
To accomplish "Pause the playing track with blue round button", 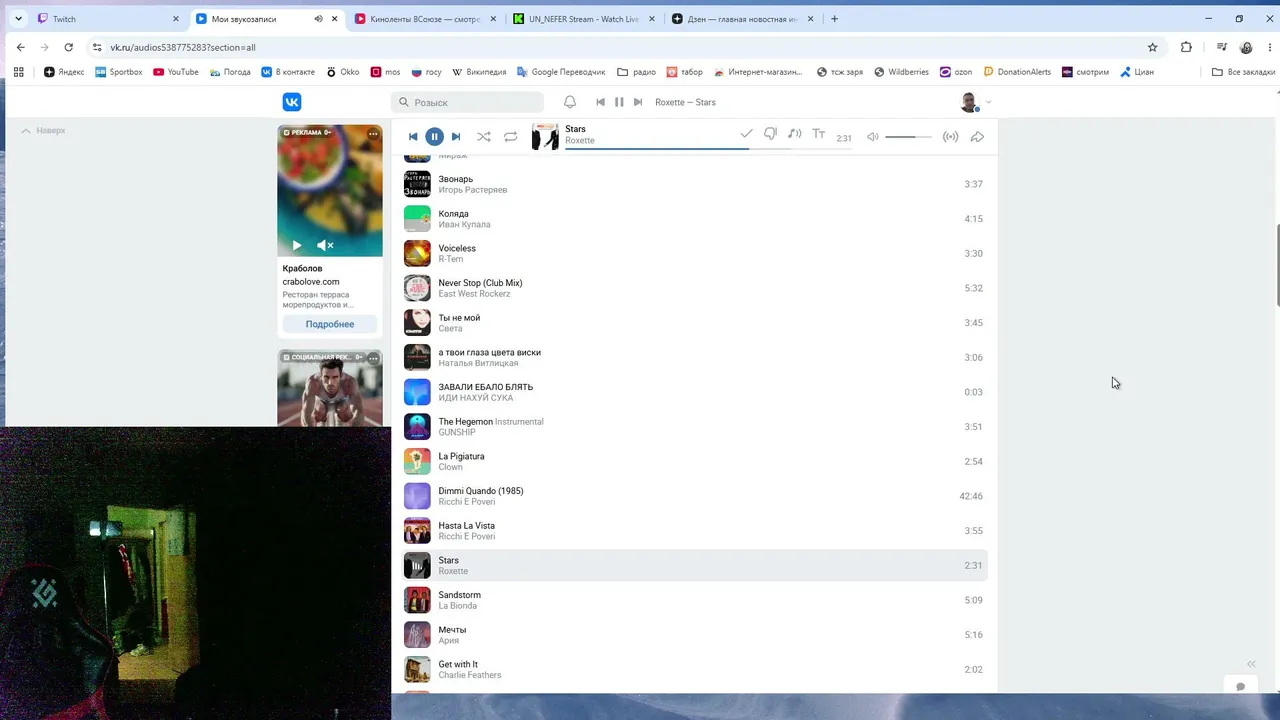I will (x=434, y=137).
